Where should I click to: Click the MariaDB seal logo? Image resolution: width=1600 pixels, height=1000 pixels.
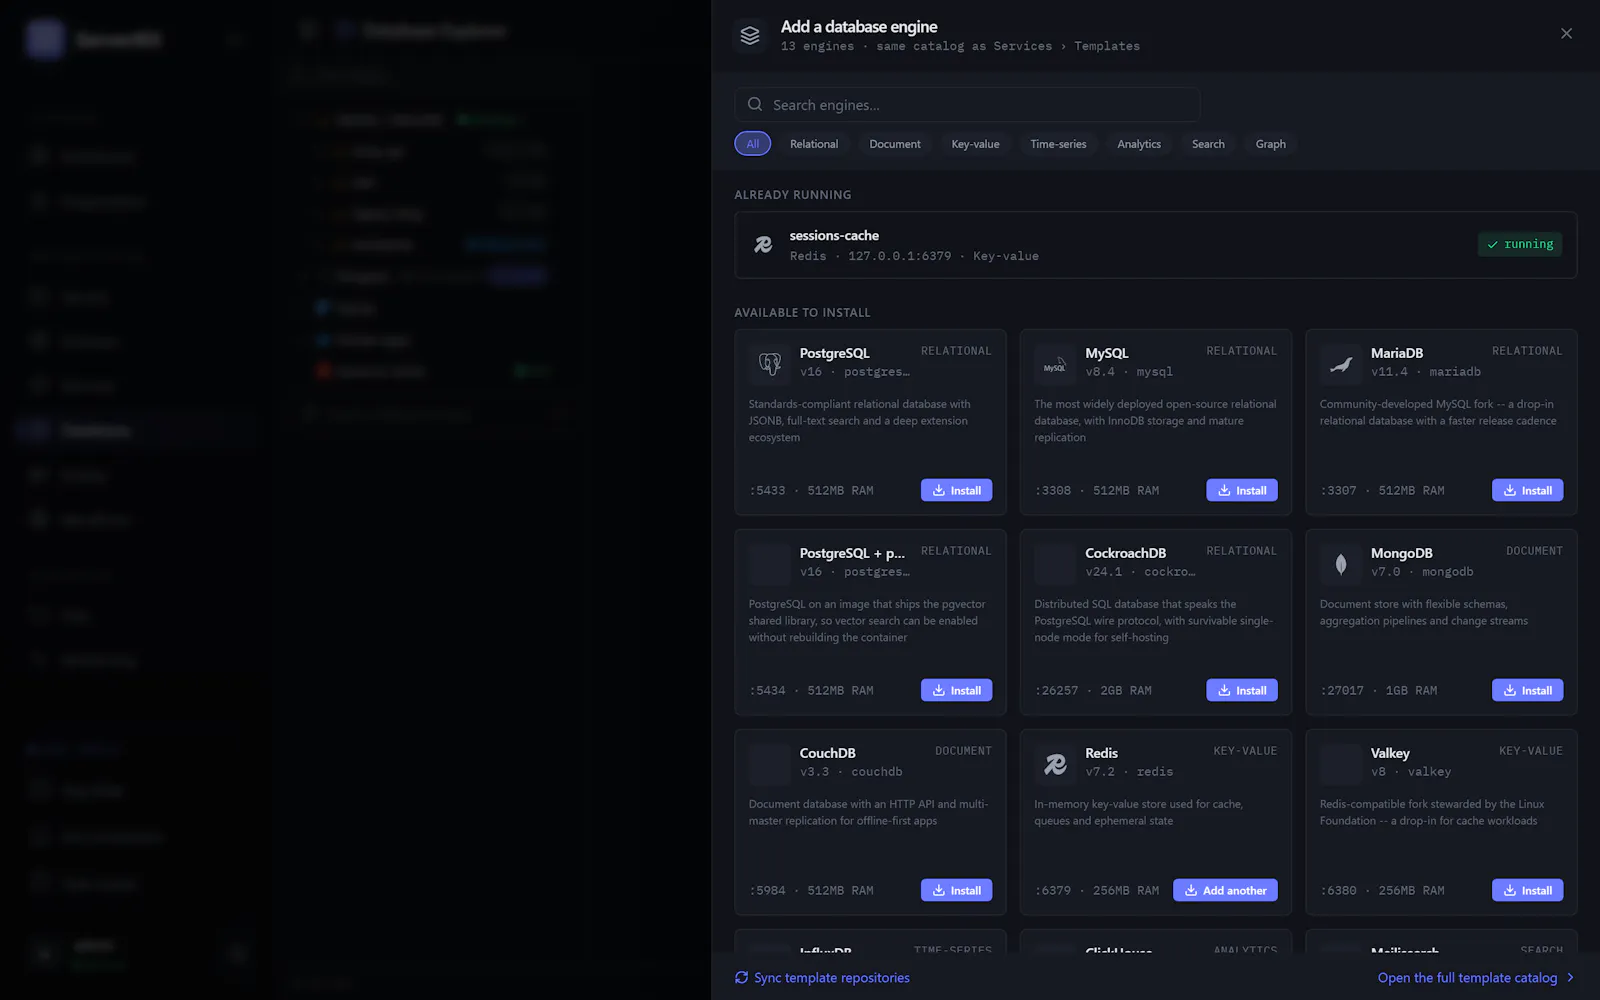click(x=1341, y=364)
